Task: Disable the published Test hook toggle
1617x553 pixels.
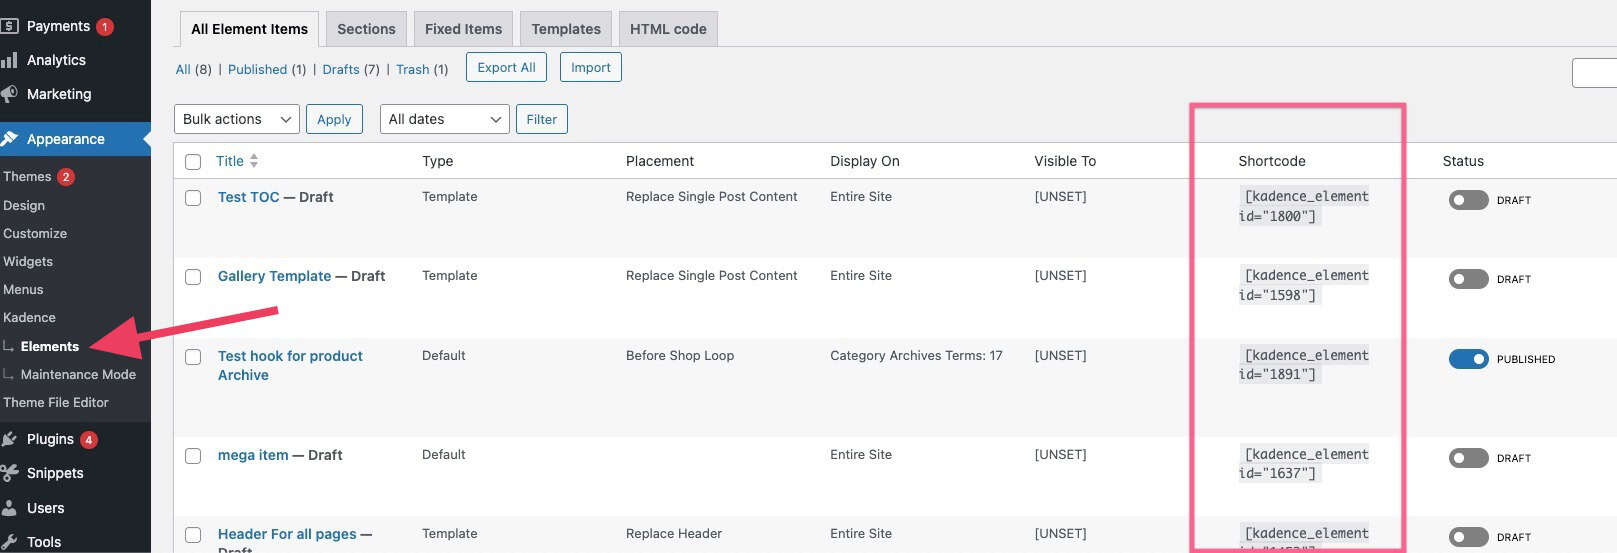Action: coord(1468,359)
